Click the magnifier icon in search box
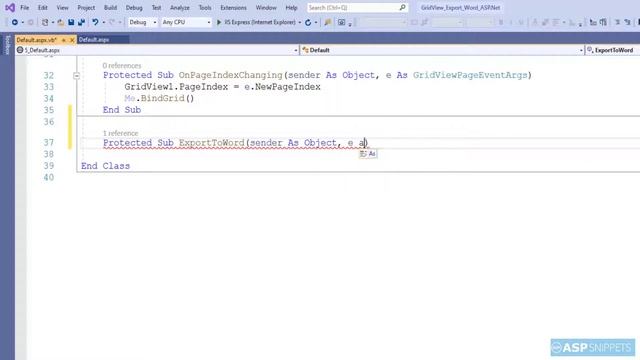The image size is (640, 360). [x=402, y=7]
